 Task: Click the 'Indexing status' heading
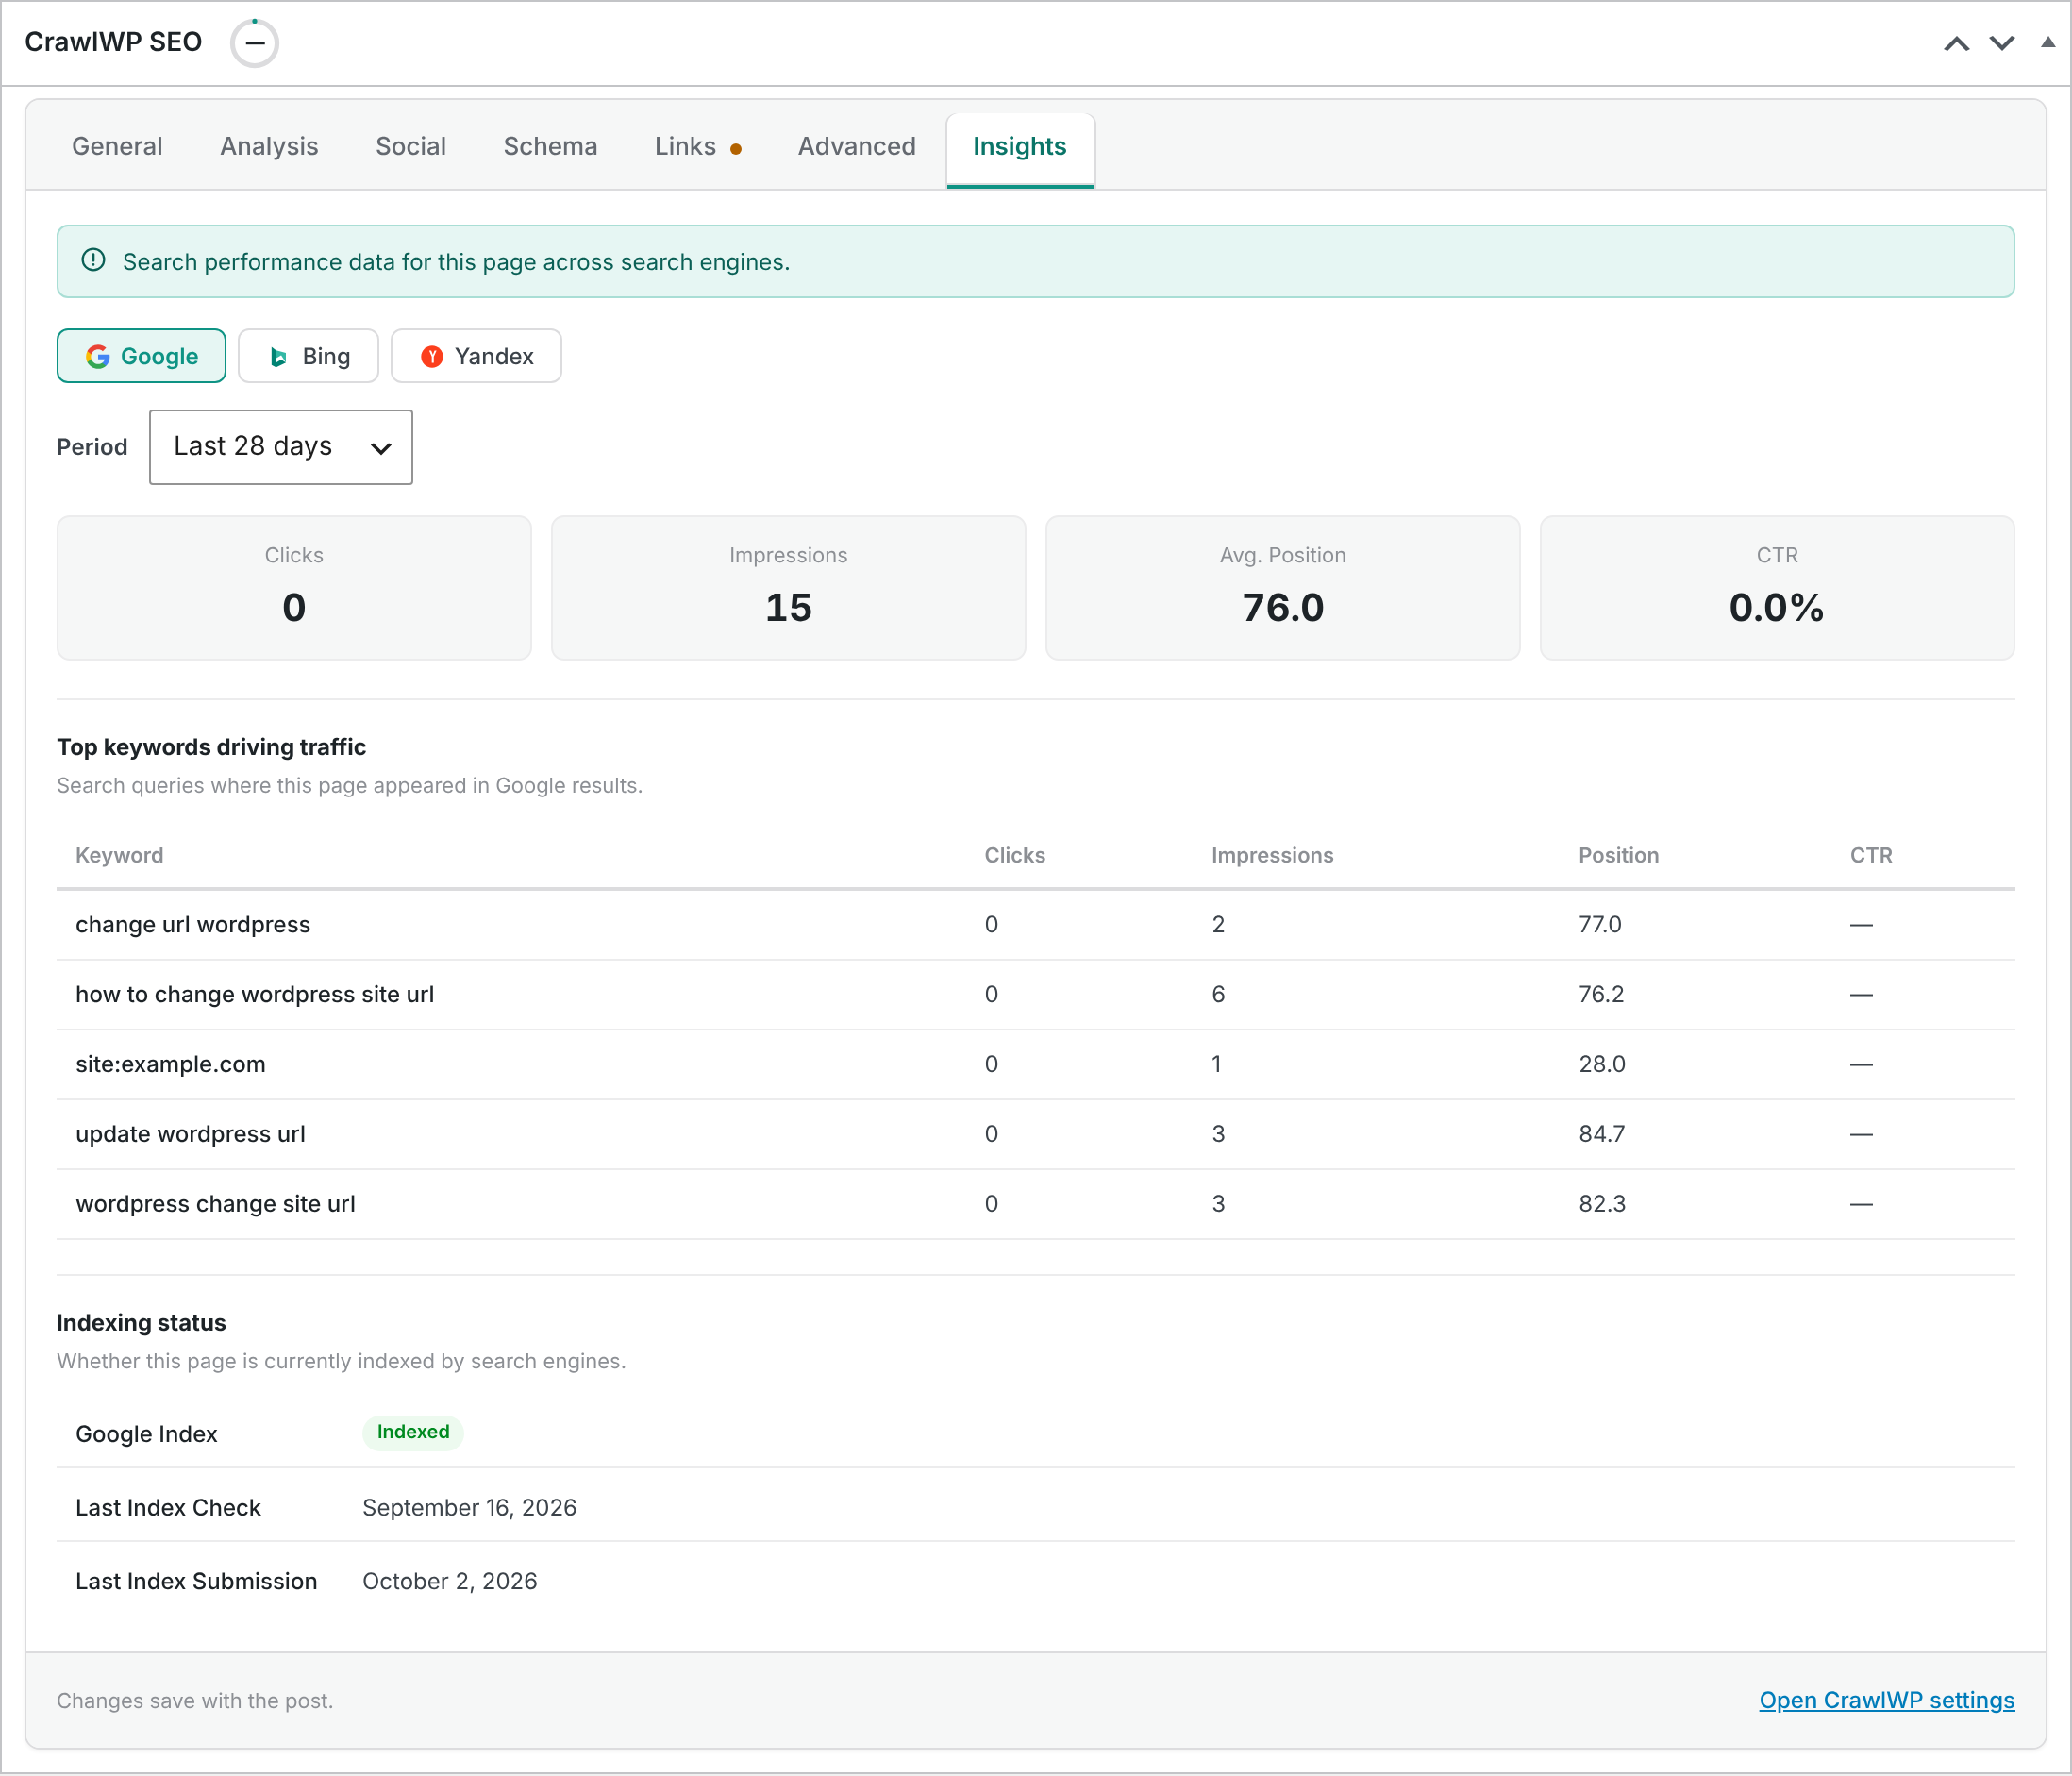(141, 1323)
